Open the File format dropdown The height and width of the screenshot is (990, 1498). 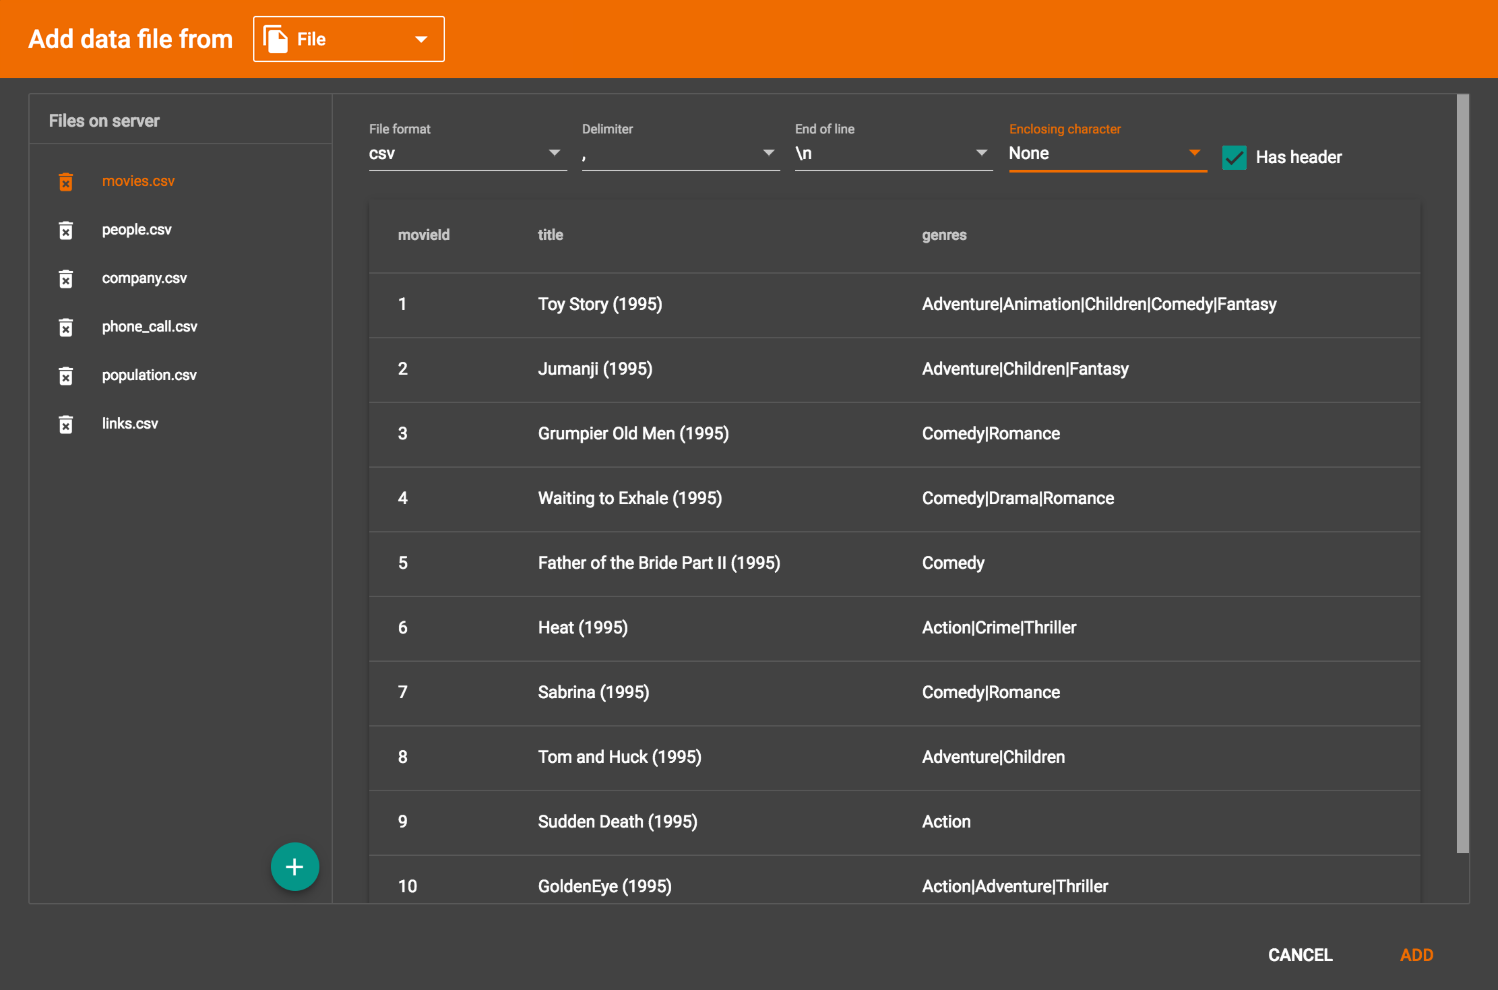tap(467, 153)
